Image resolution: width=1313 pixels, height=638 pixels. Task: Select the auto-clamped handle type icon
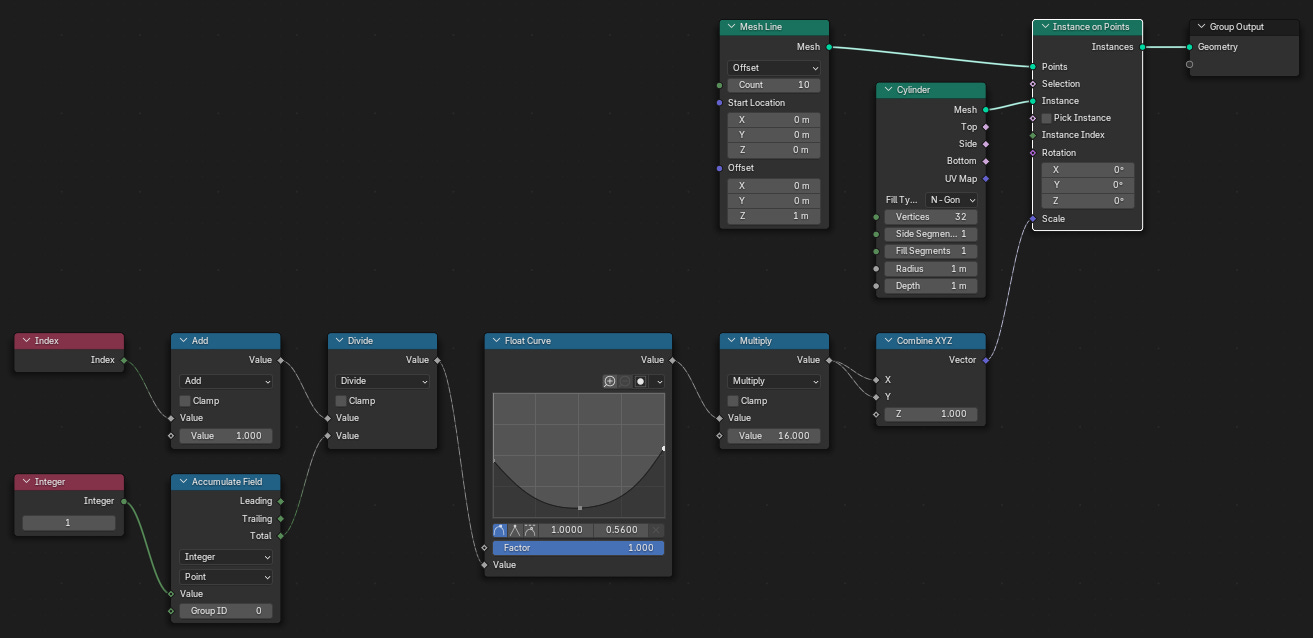pyautogui.click(x=530, y=530)
